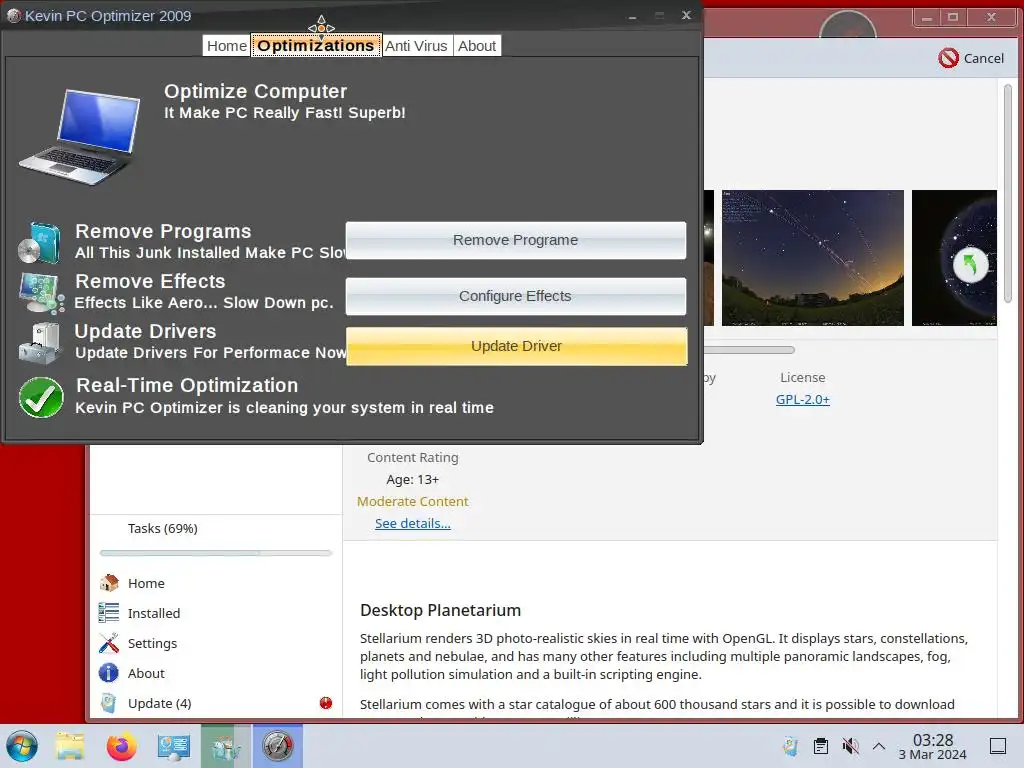Image resolution: width=1024 pixels, height=768 pixels.
Task: Click the vertical scrollbar in software manager
Action: (1008, 193)
